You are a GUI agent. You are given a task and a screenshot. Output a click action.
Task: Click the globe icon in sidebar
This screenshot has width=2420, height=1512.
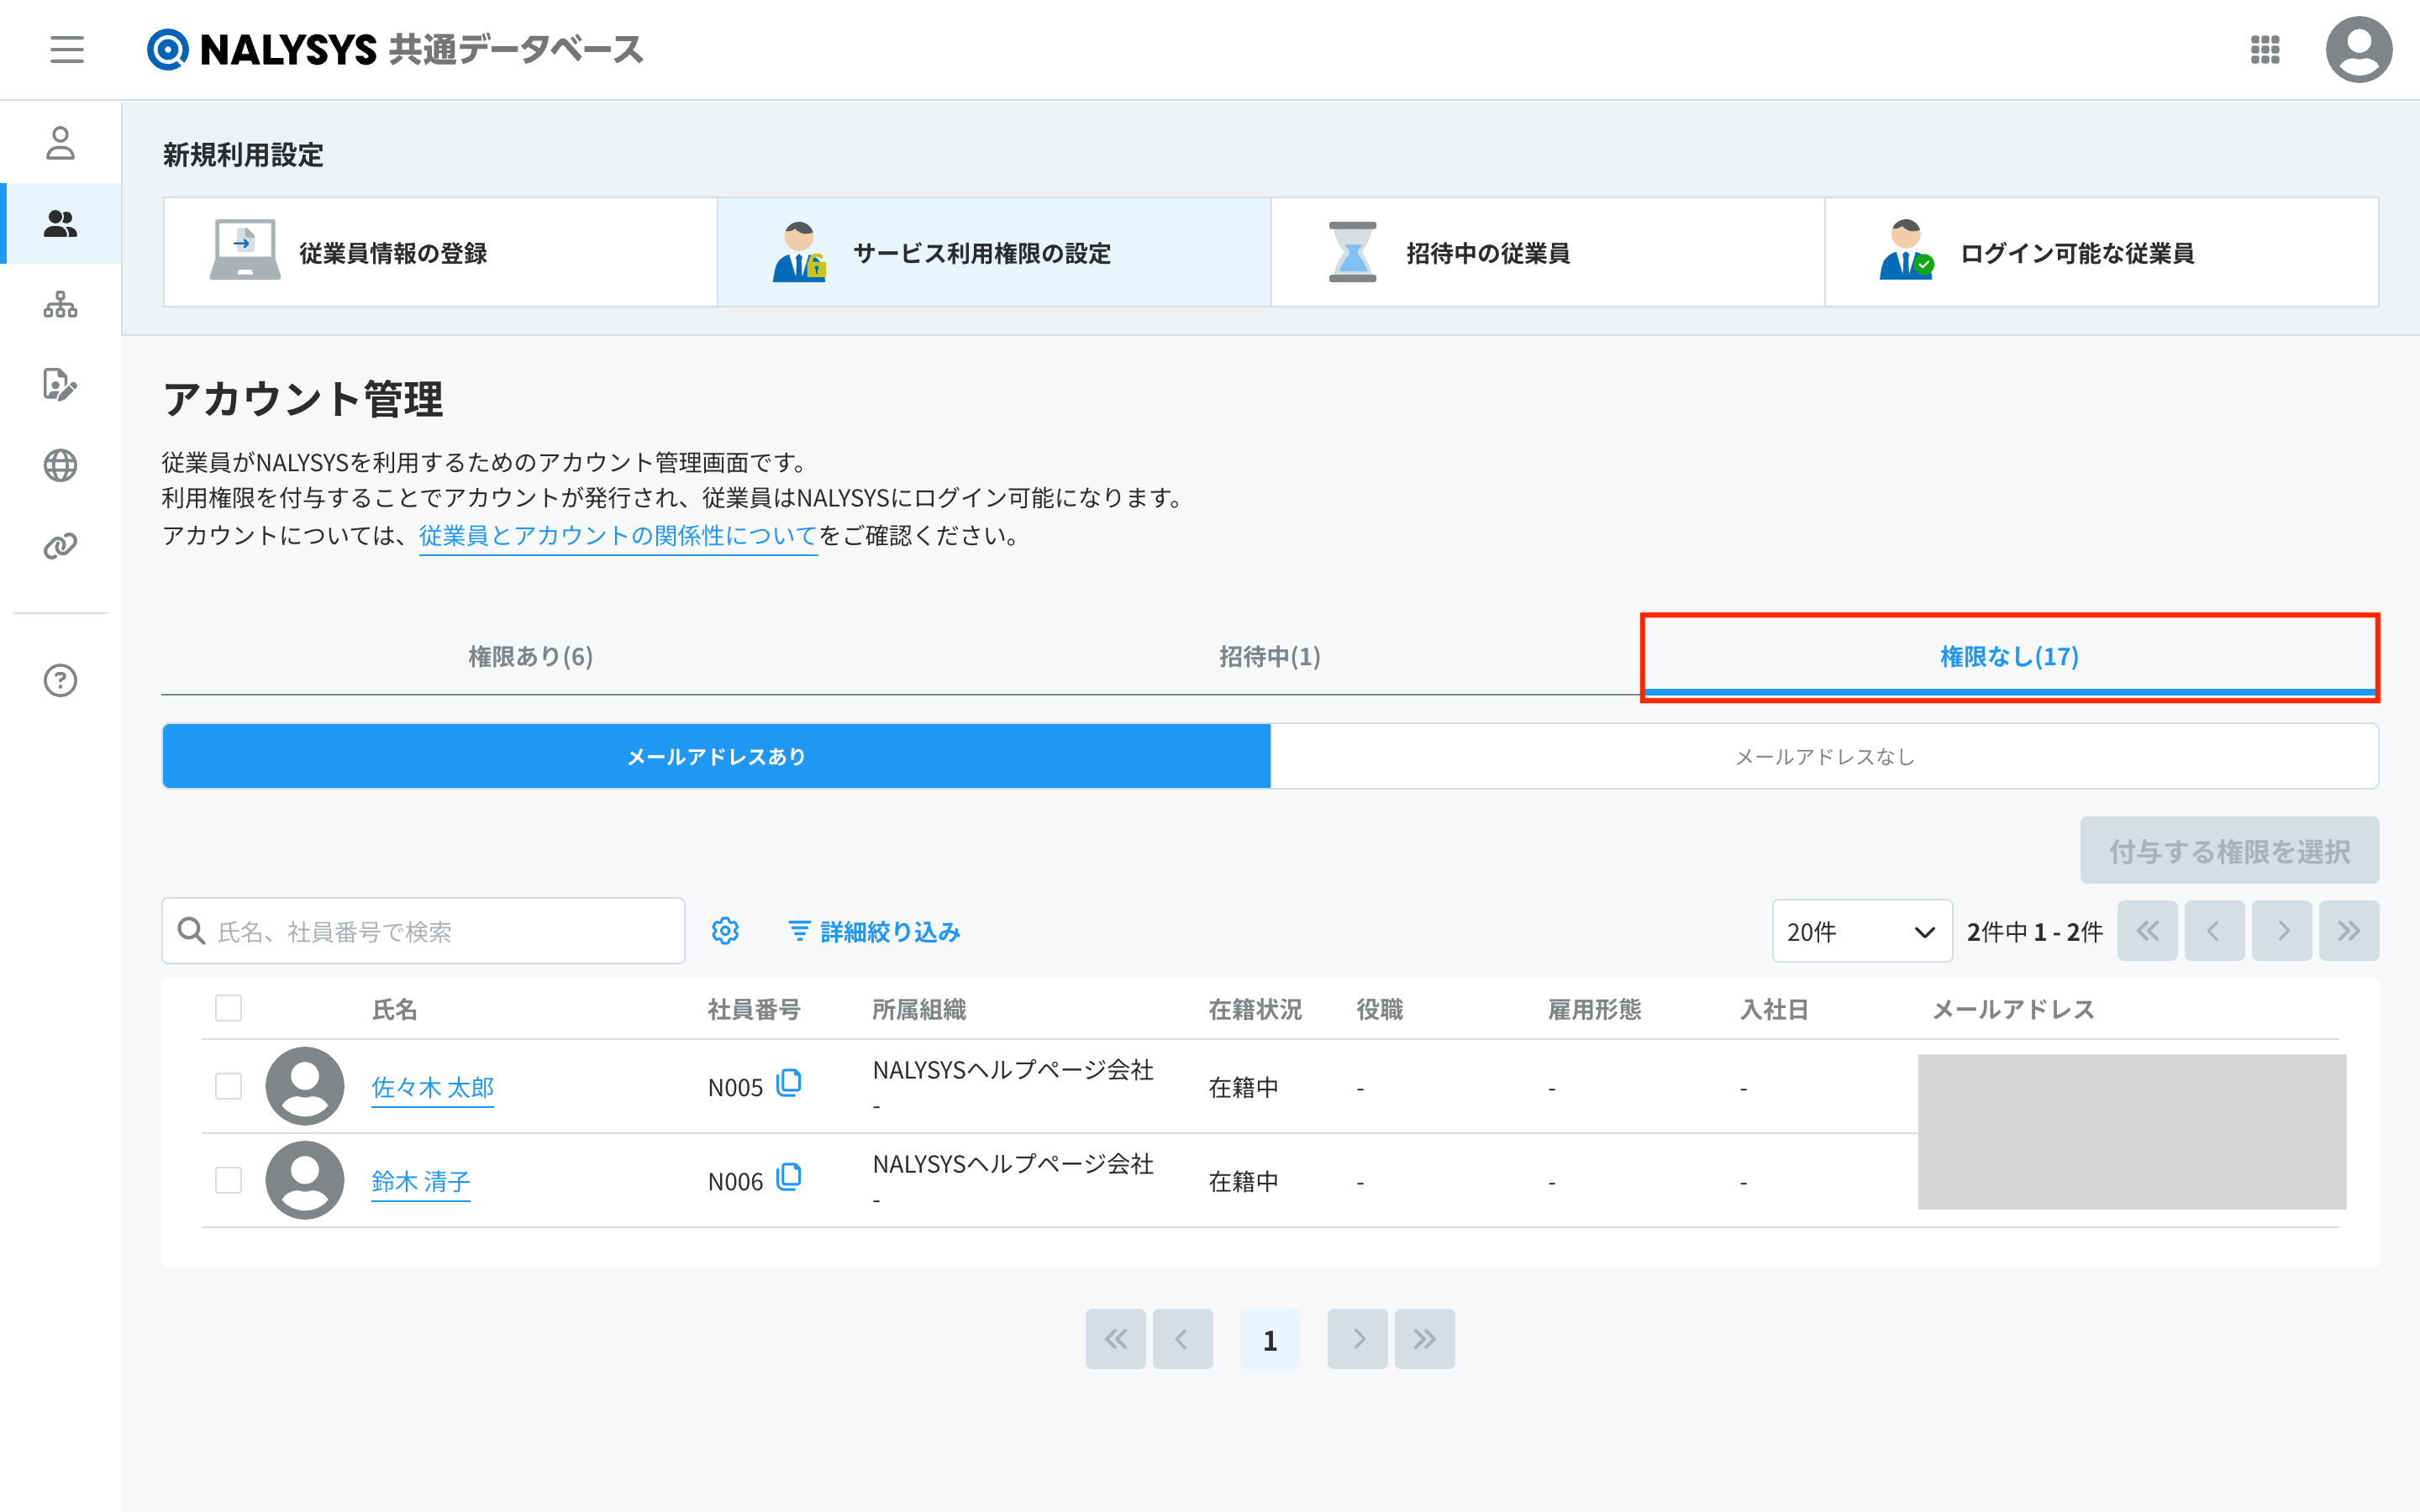pos(60,465)
